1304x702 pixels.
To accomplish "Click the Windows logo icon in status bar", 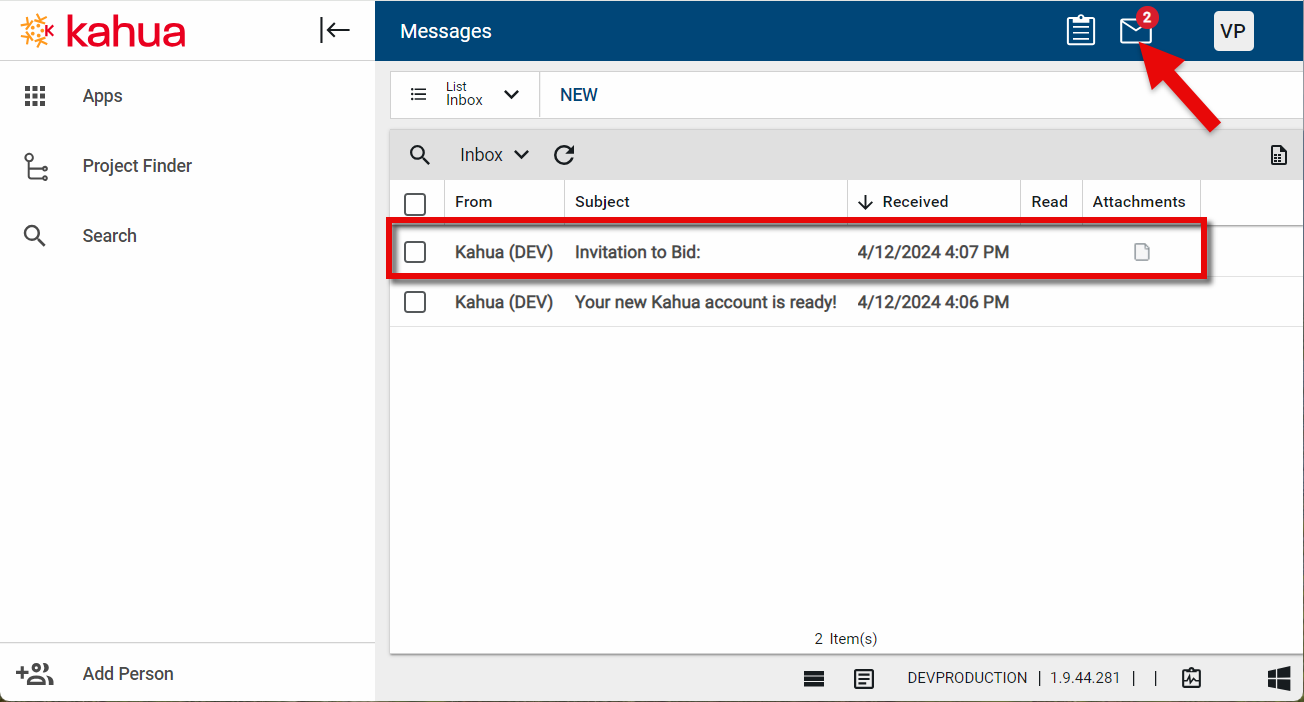I will coord(1278,678).
